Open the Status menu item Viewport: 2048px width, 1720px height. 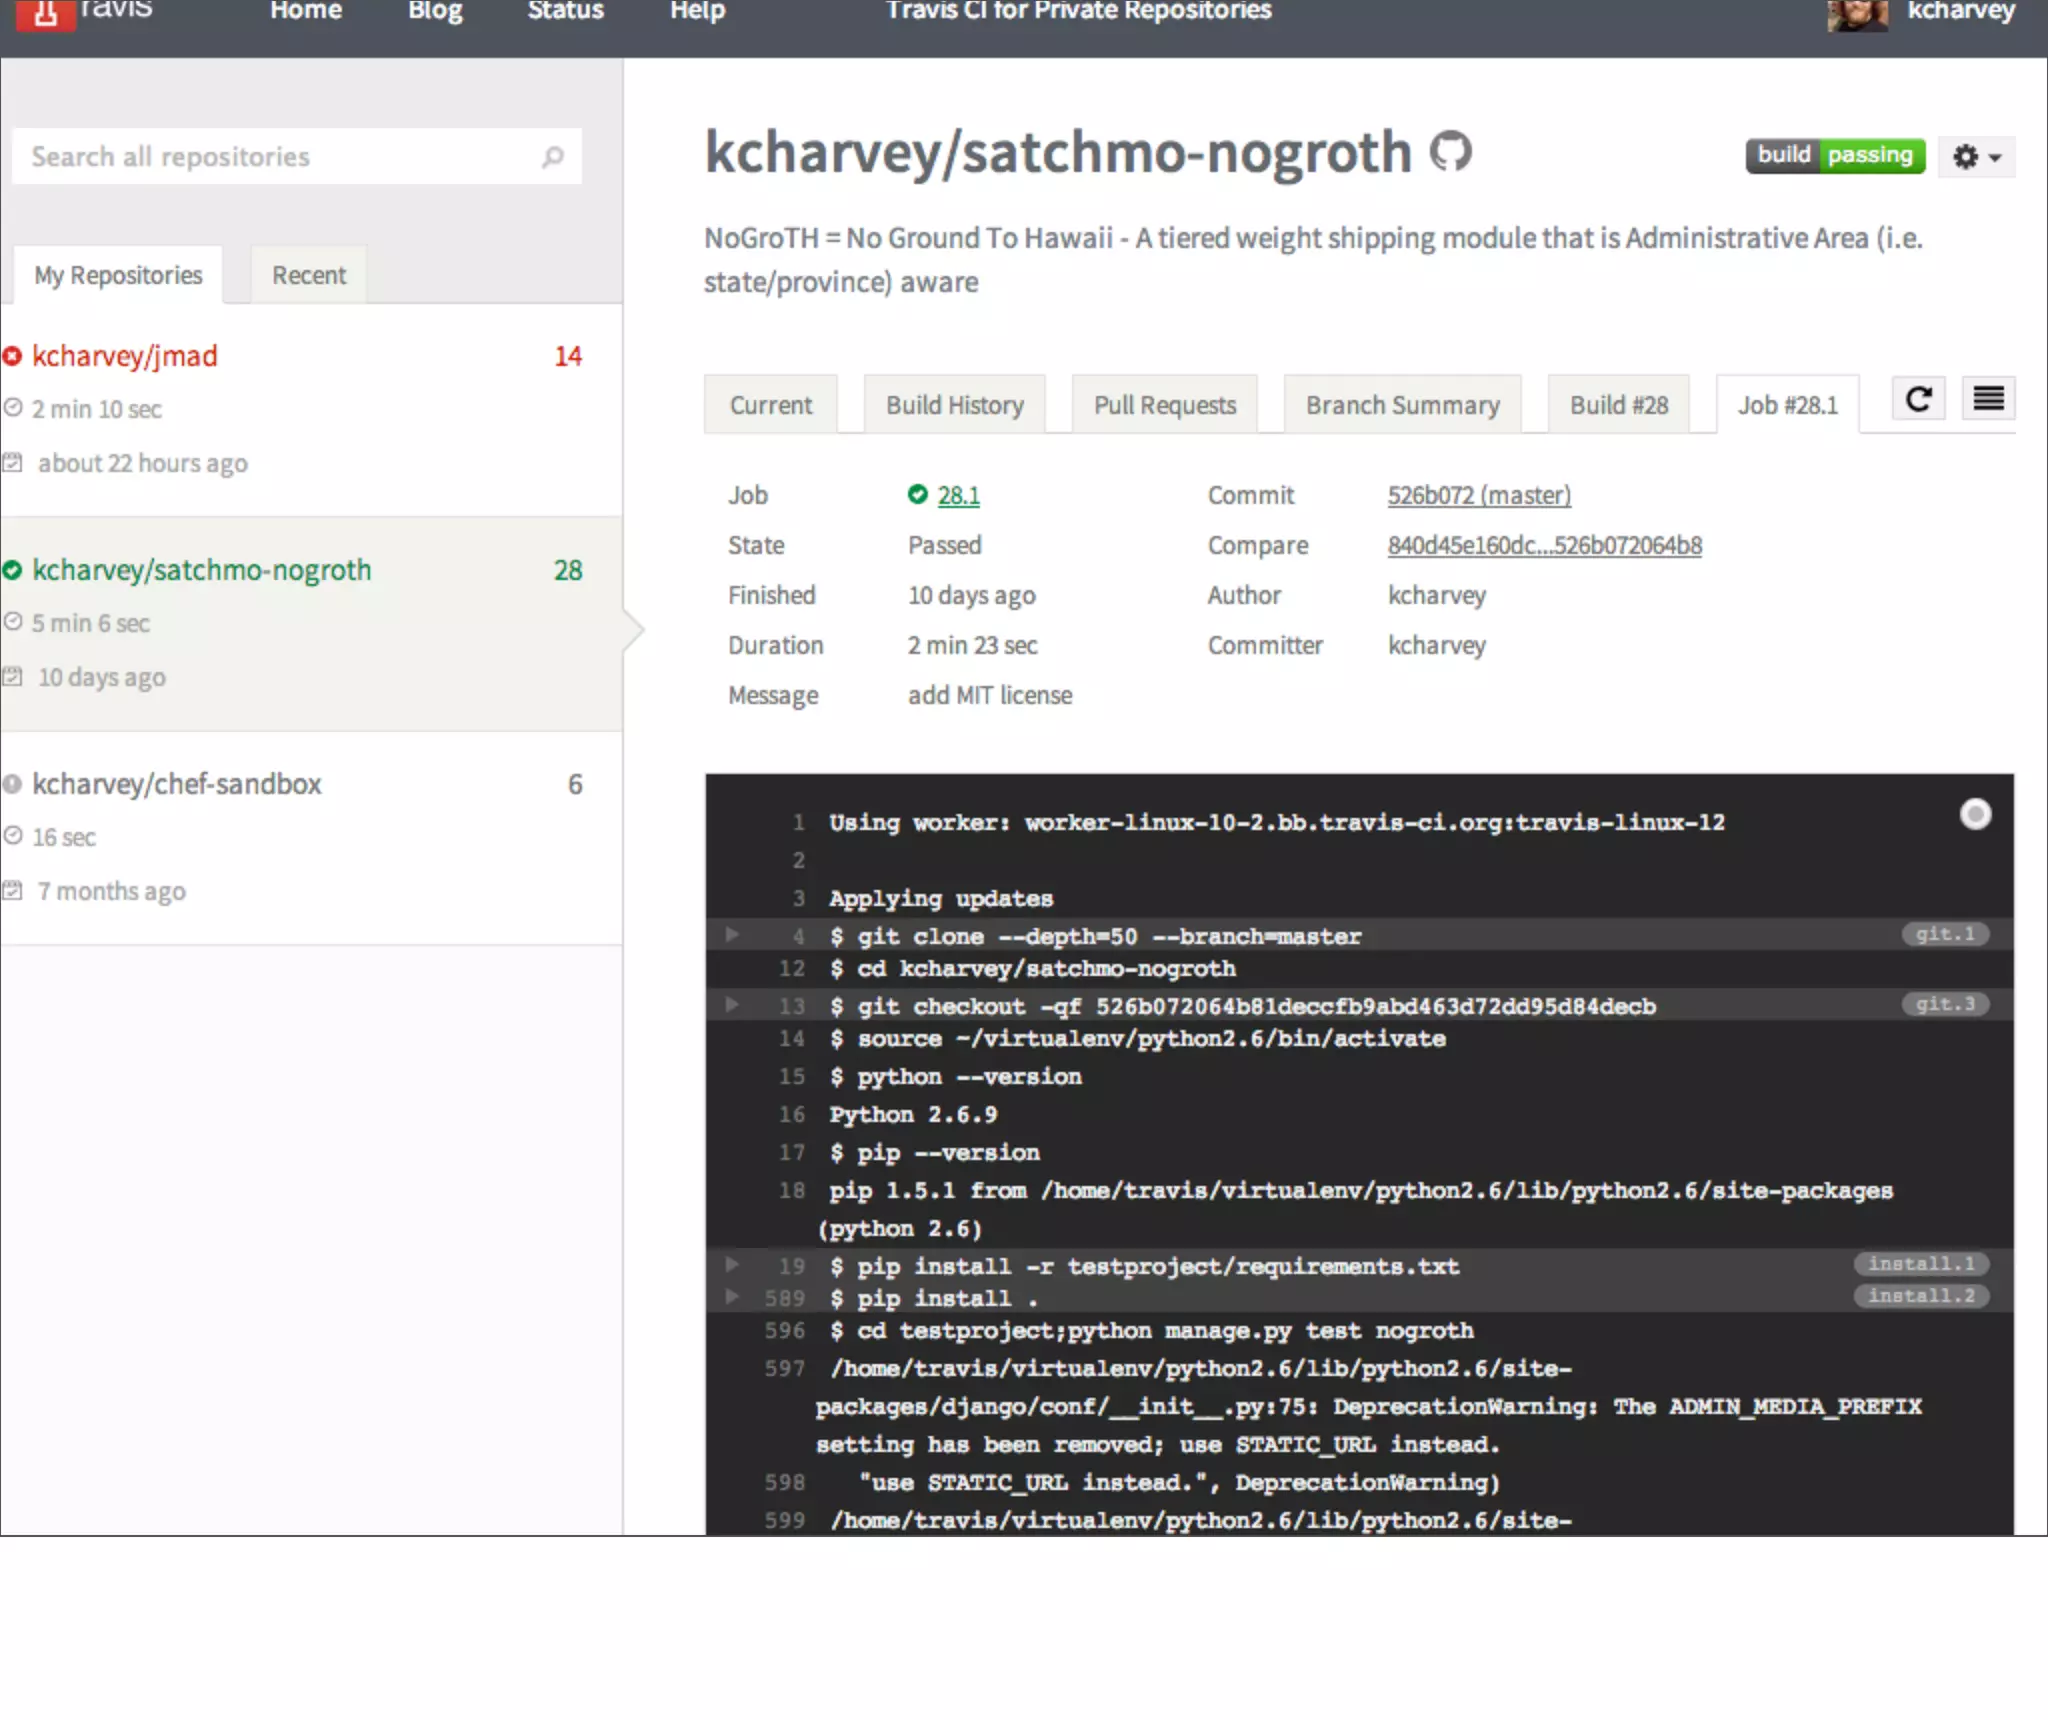click(566, 11)
